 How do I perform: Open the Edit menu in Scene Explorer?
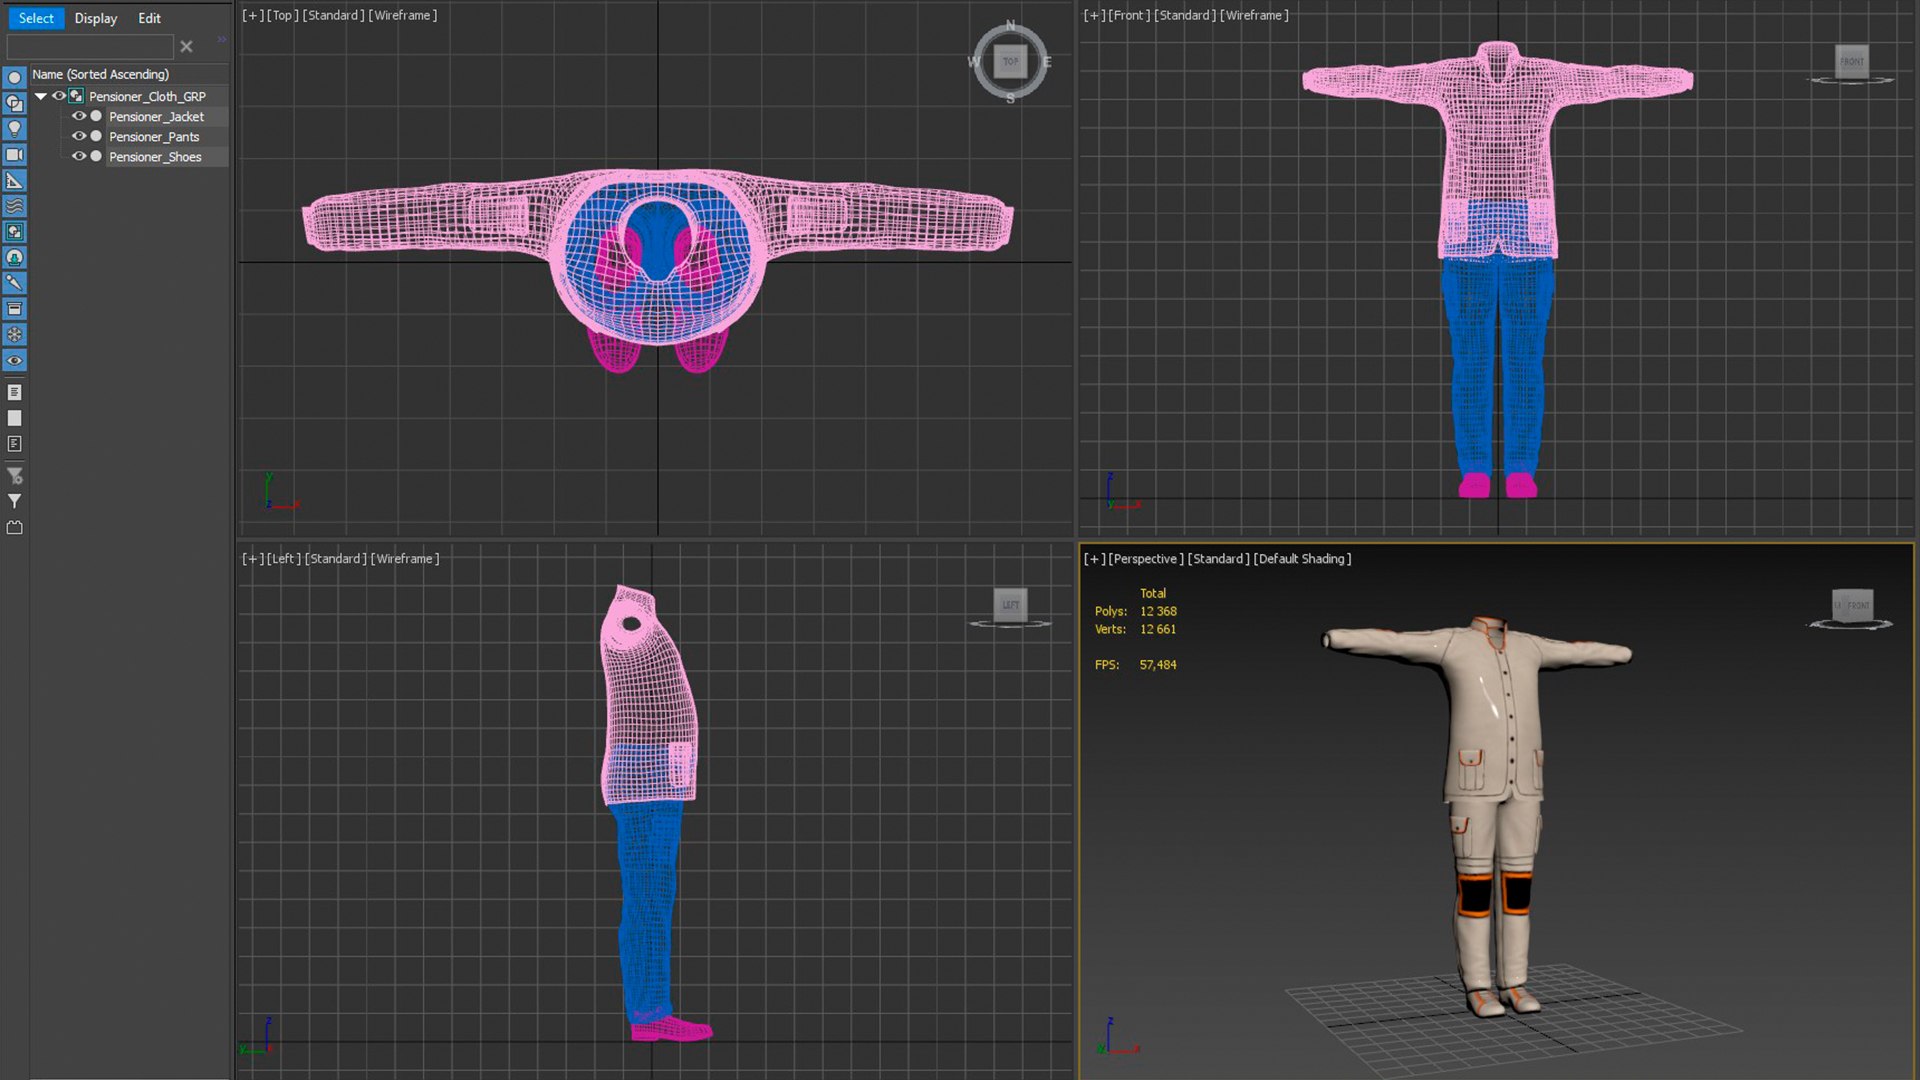149,18
